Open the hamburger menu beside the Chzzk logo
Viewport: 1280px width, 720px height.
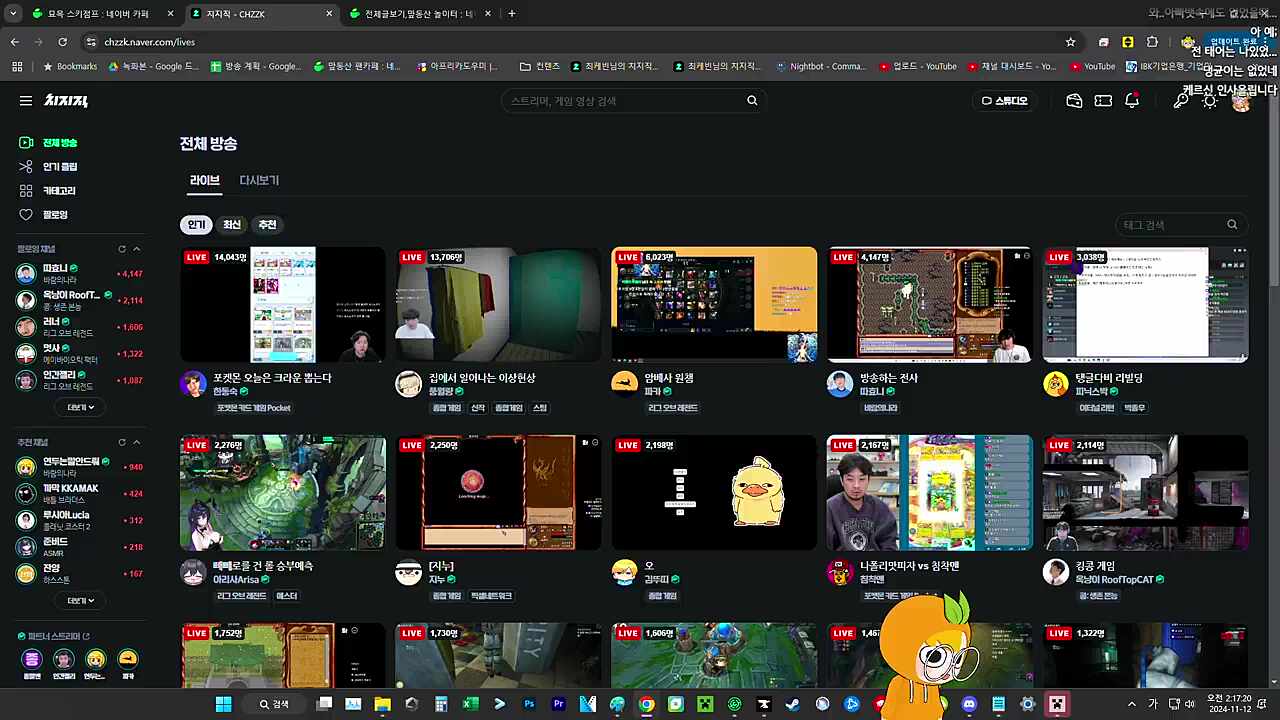pos(26,100)
